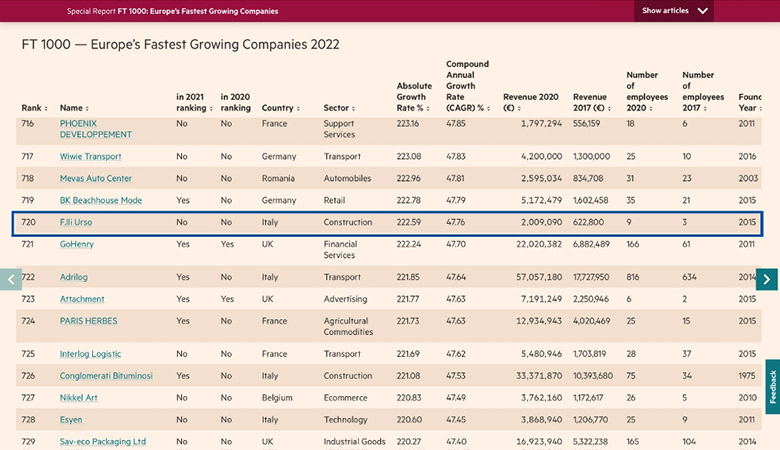This screenshot has width=780, height=450.
Task: Go to the next table page arrow
Action: [767, 279]
